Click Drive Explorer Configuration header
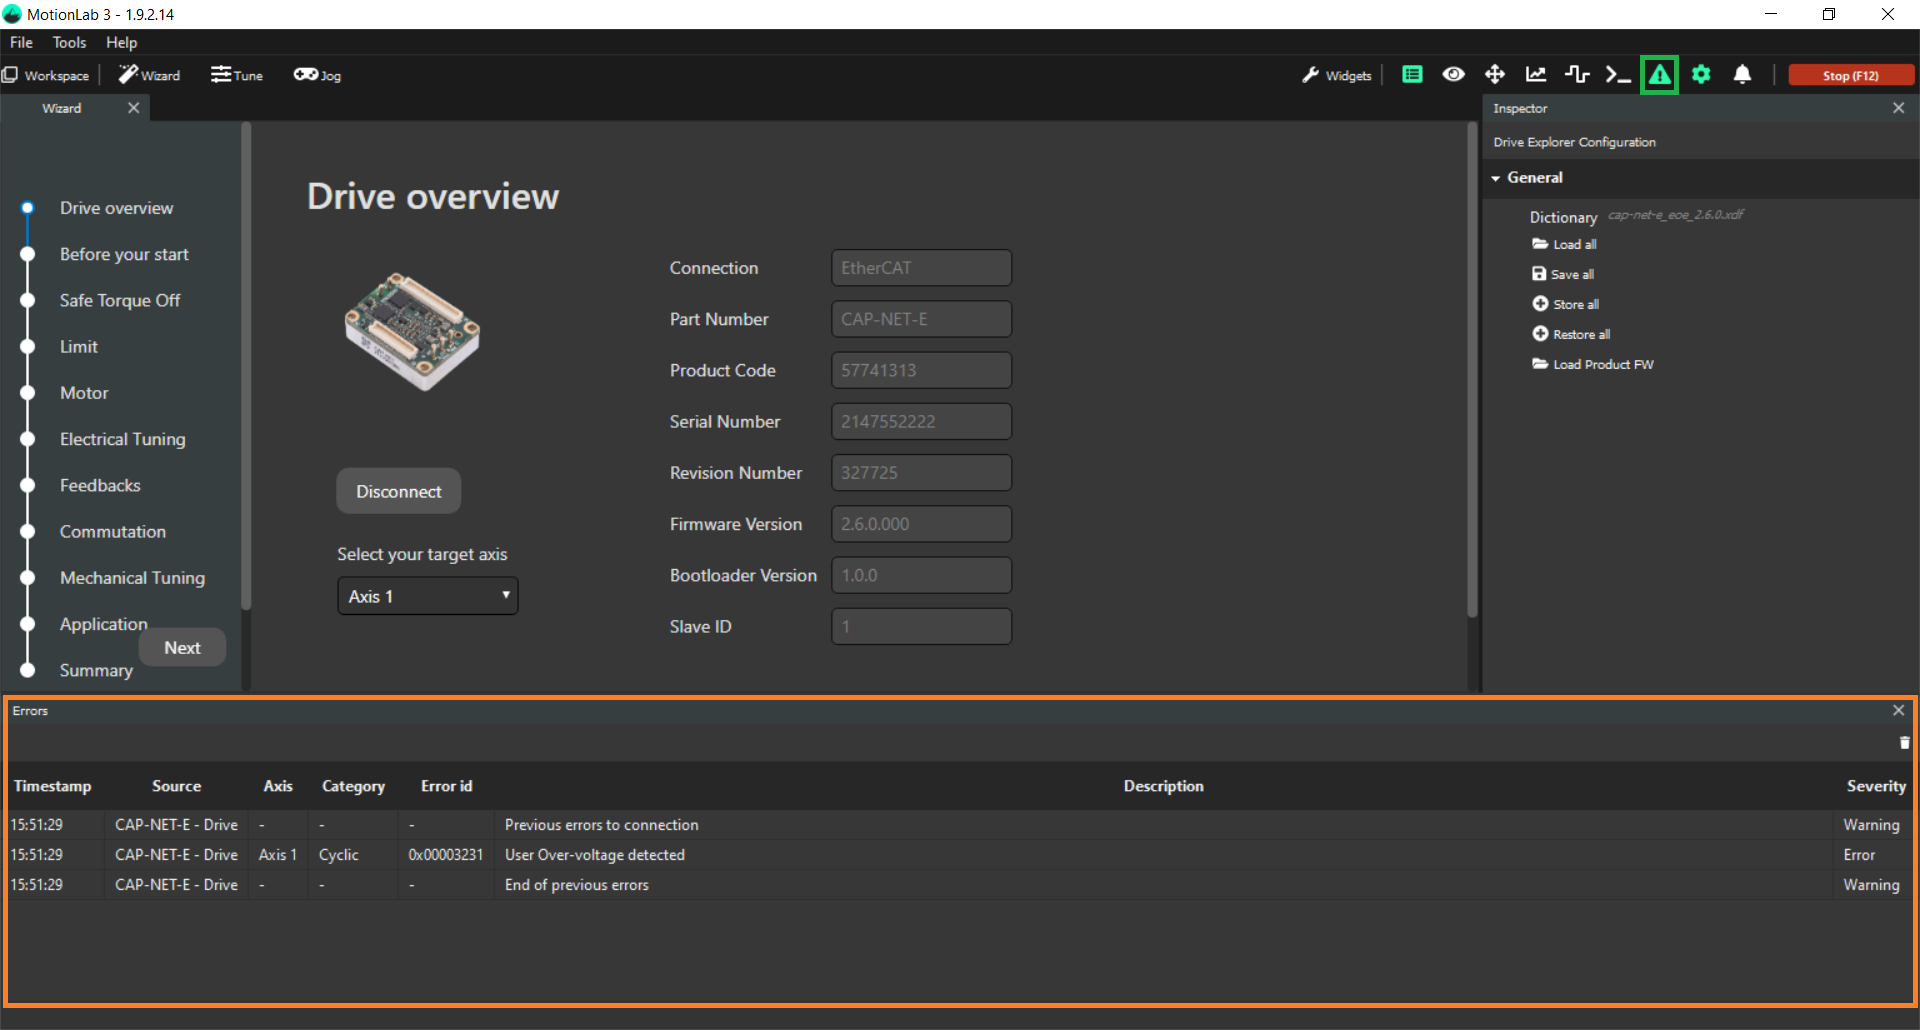1920x1030 pixels. point(1574,142)
